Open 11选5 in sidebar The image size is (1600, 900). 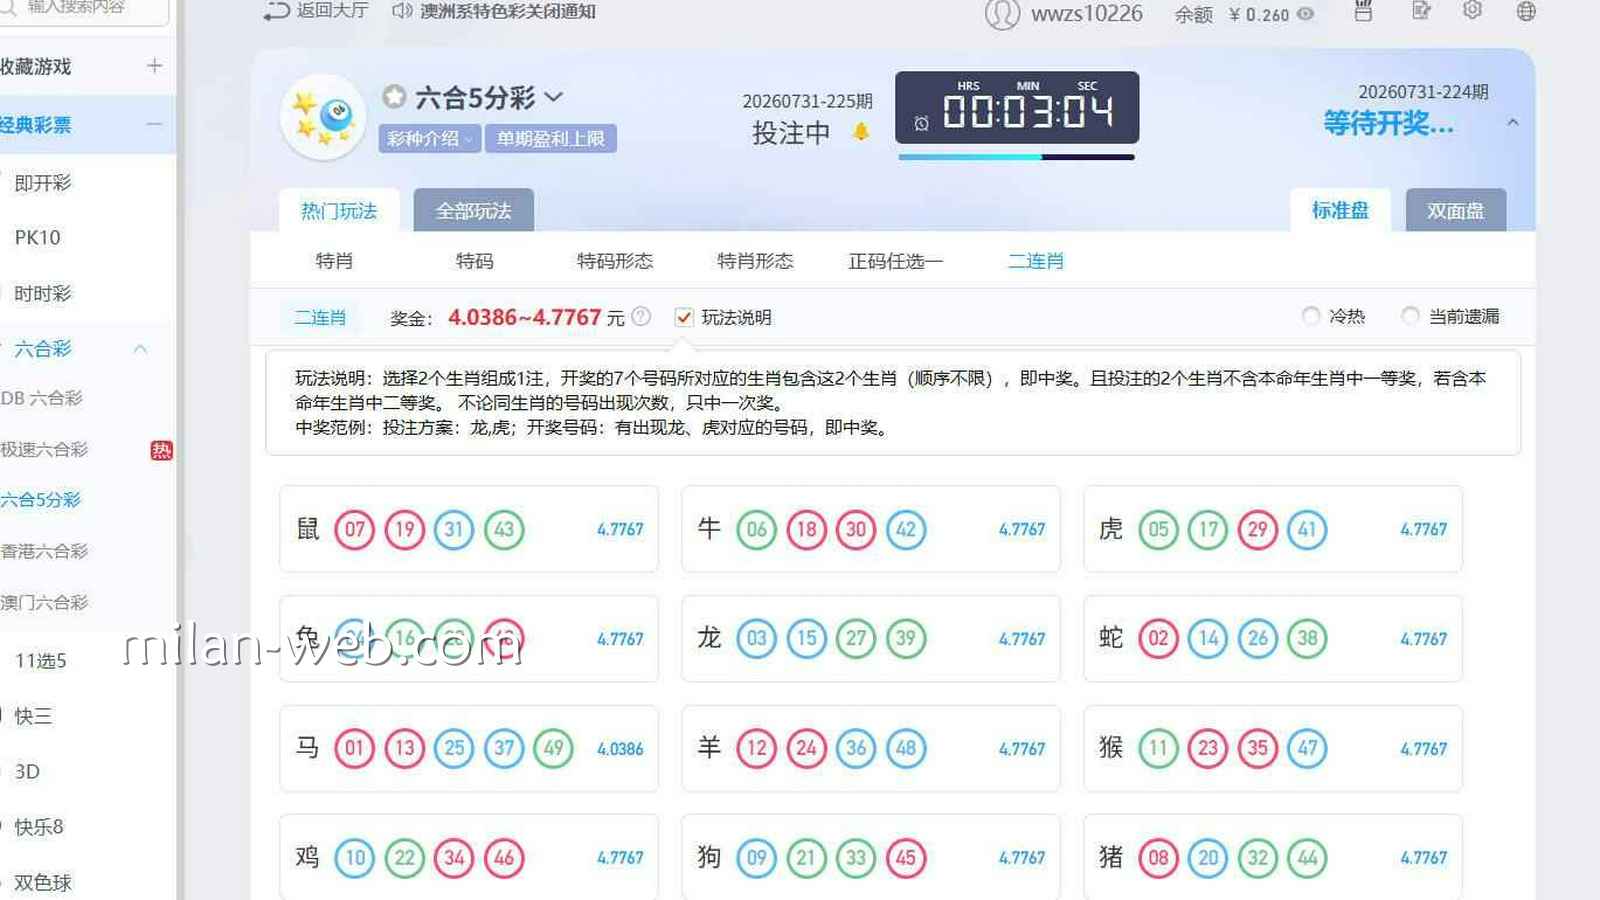[x=40, y=661]
